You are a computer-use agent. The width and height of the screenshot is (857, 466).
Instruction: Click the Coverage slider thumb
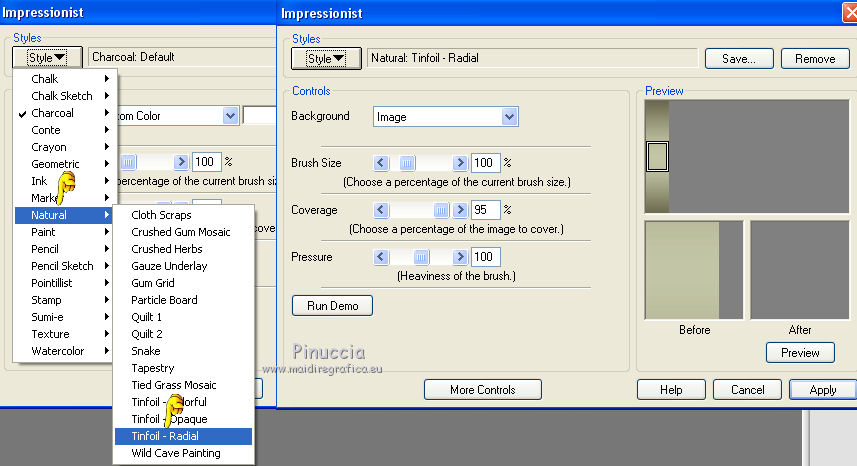(441, 210)
